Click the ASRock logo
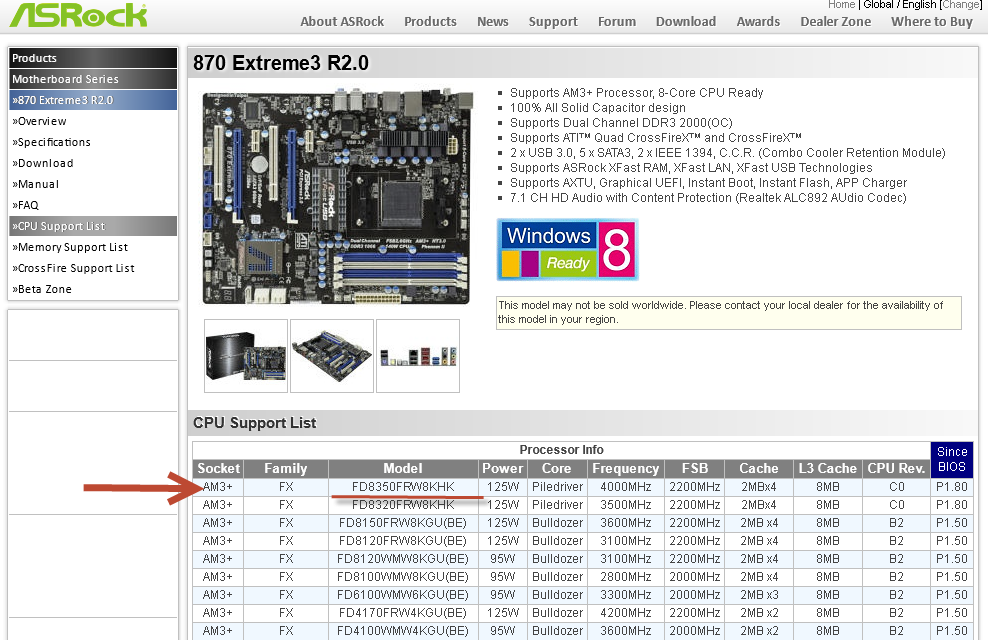The width and height of the screenshot is (988, 640). 78,14
